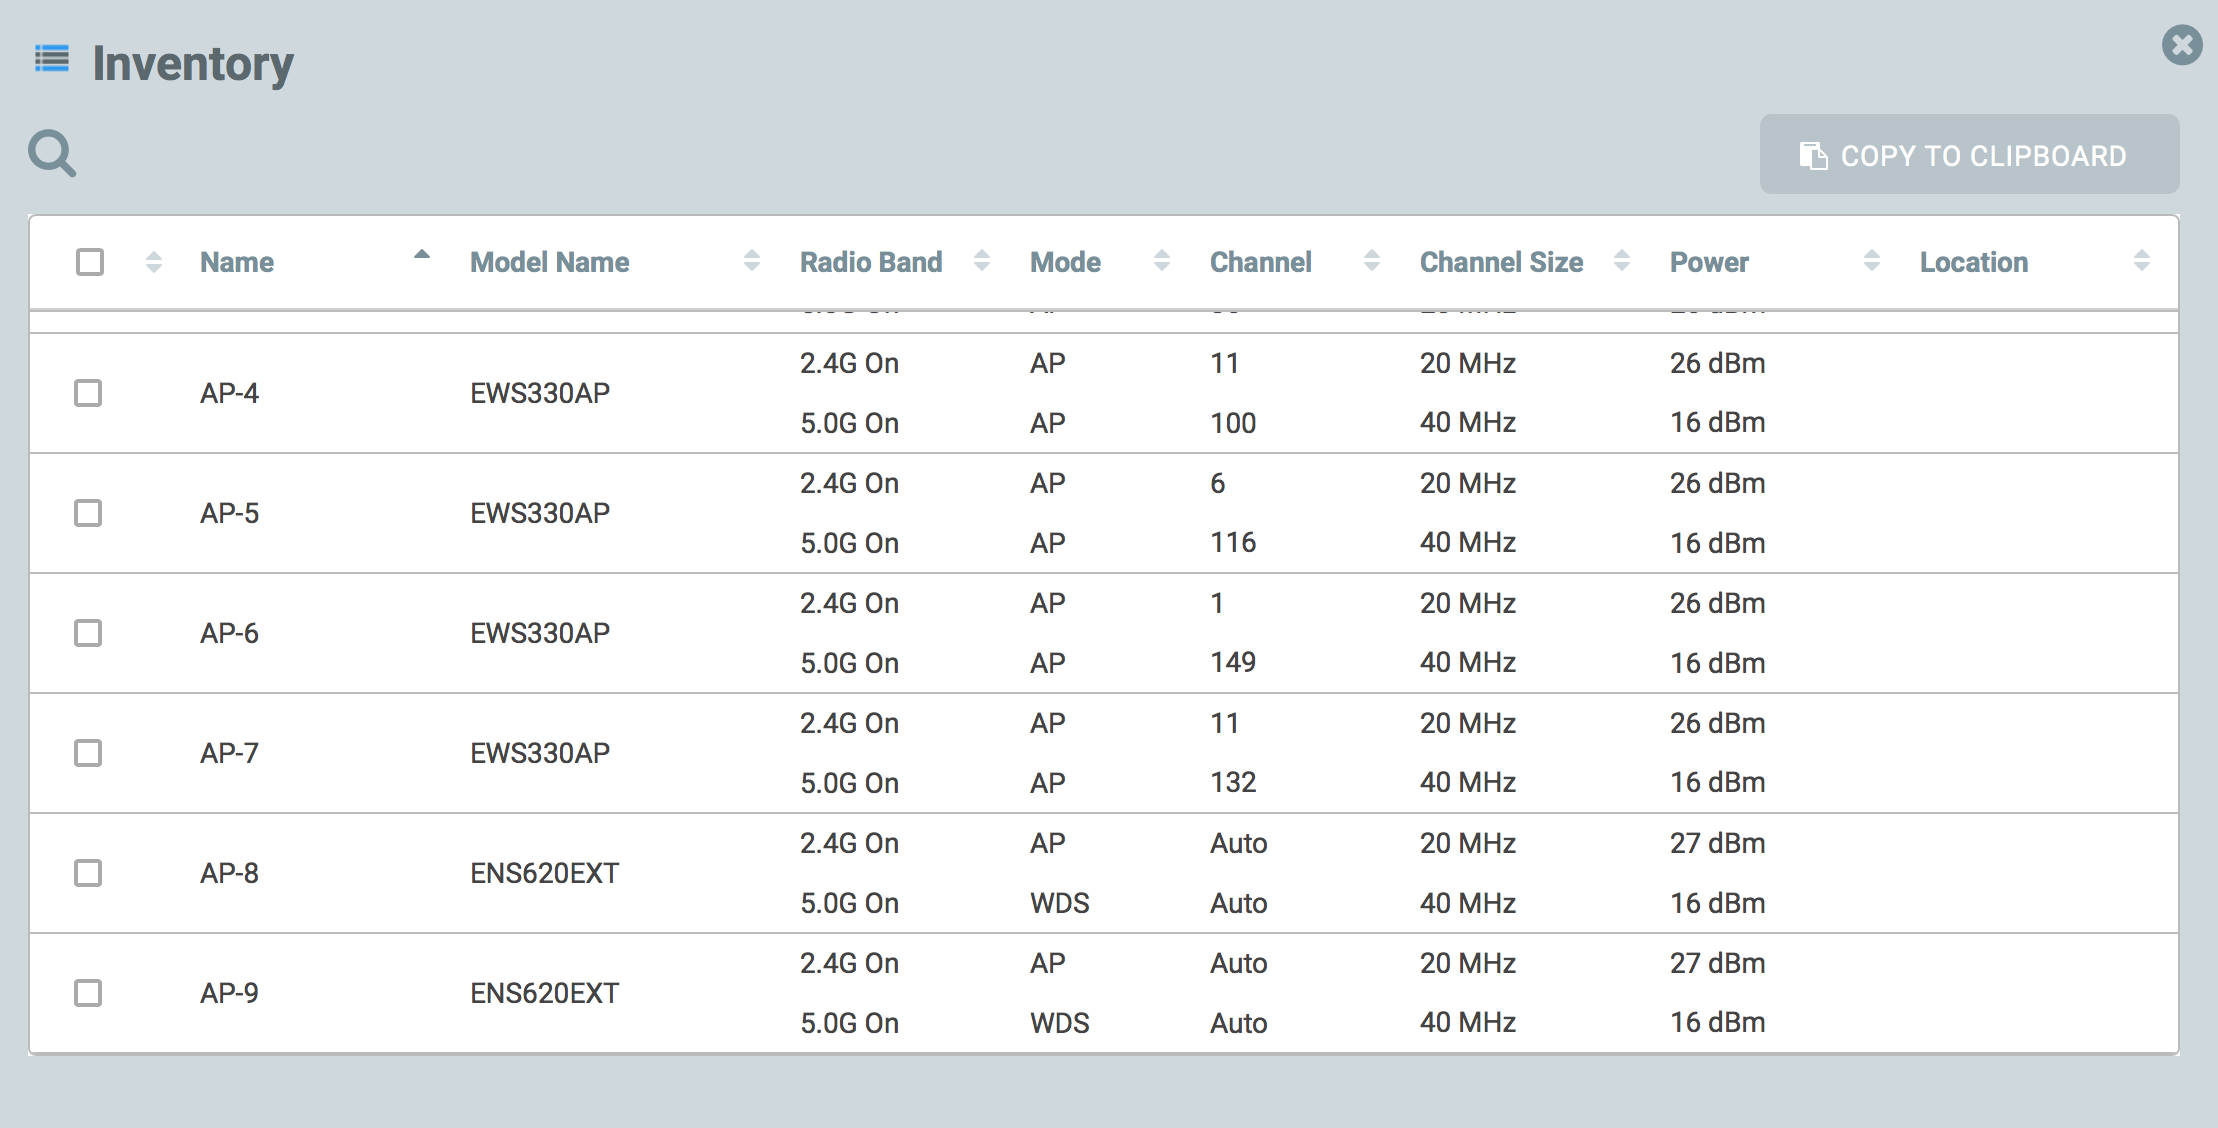Click the search magnifier icon
2218x1128 pixels.
click(x=52, y=154)
